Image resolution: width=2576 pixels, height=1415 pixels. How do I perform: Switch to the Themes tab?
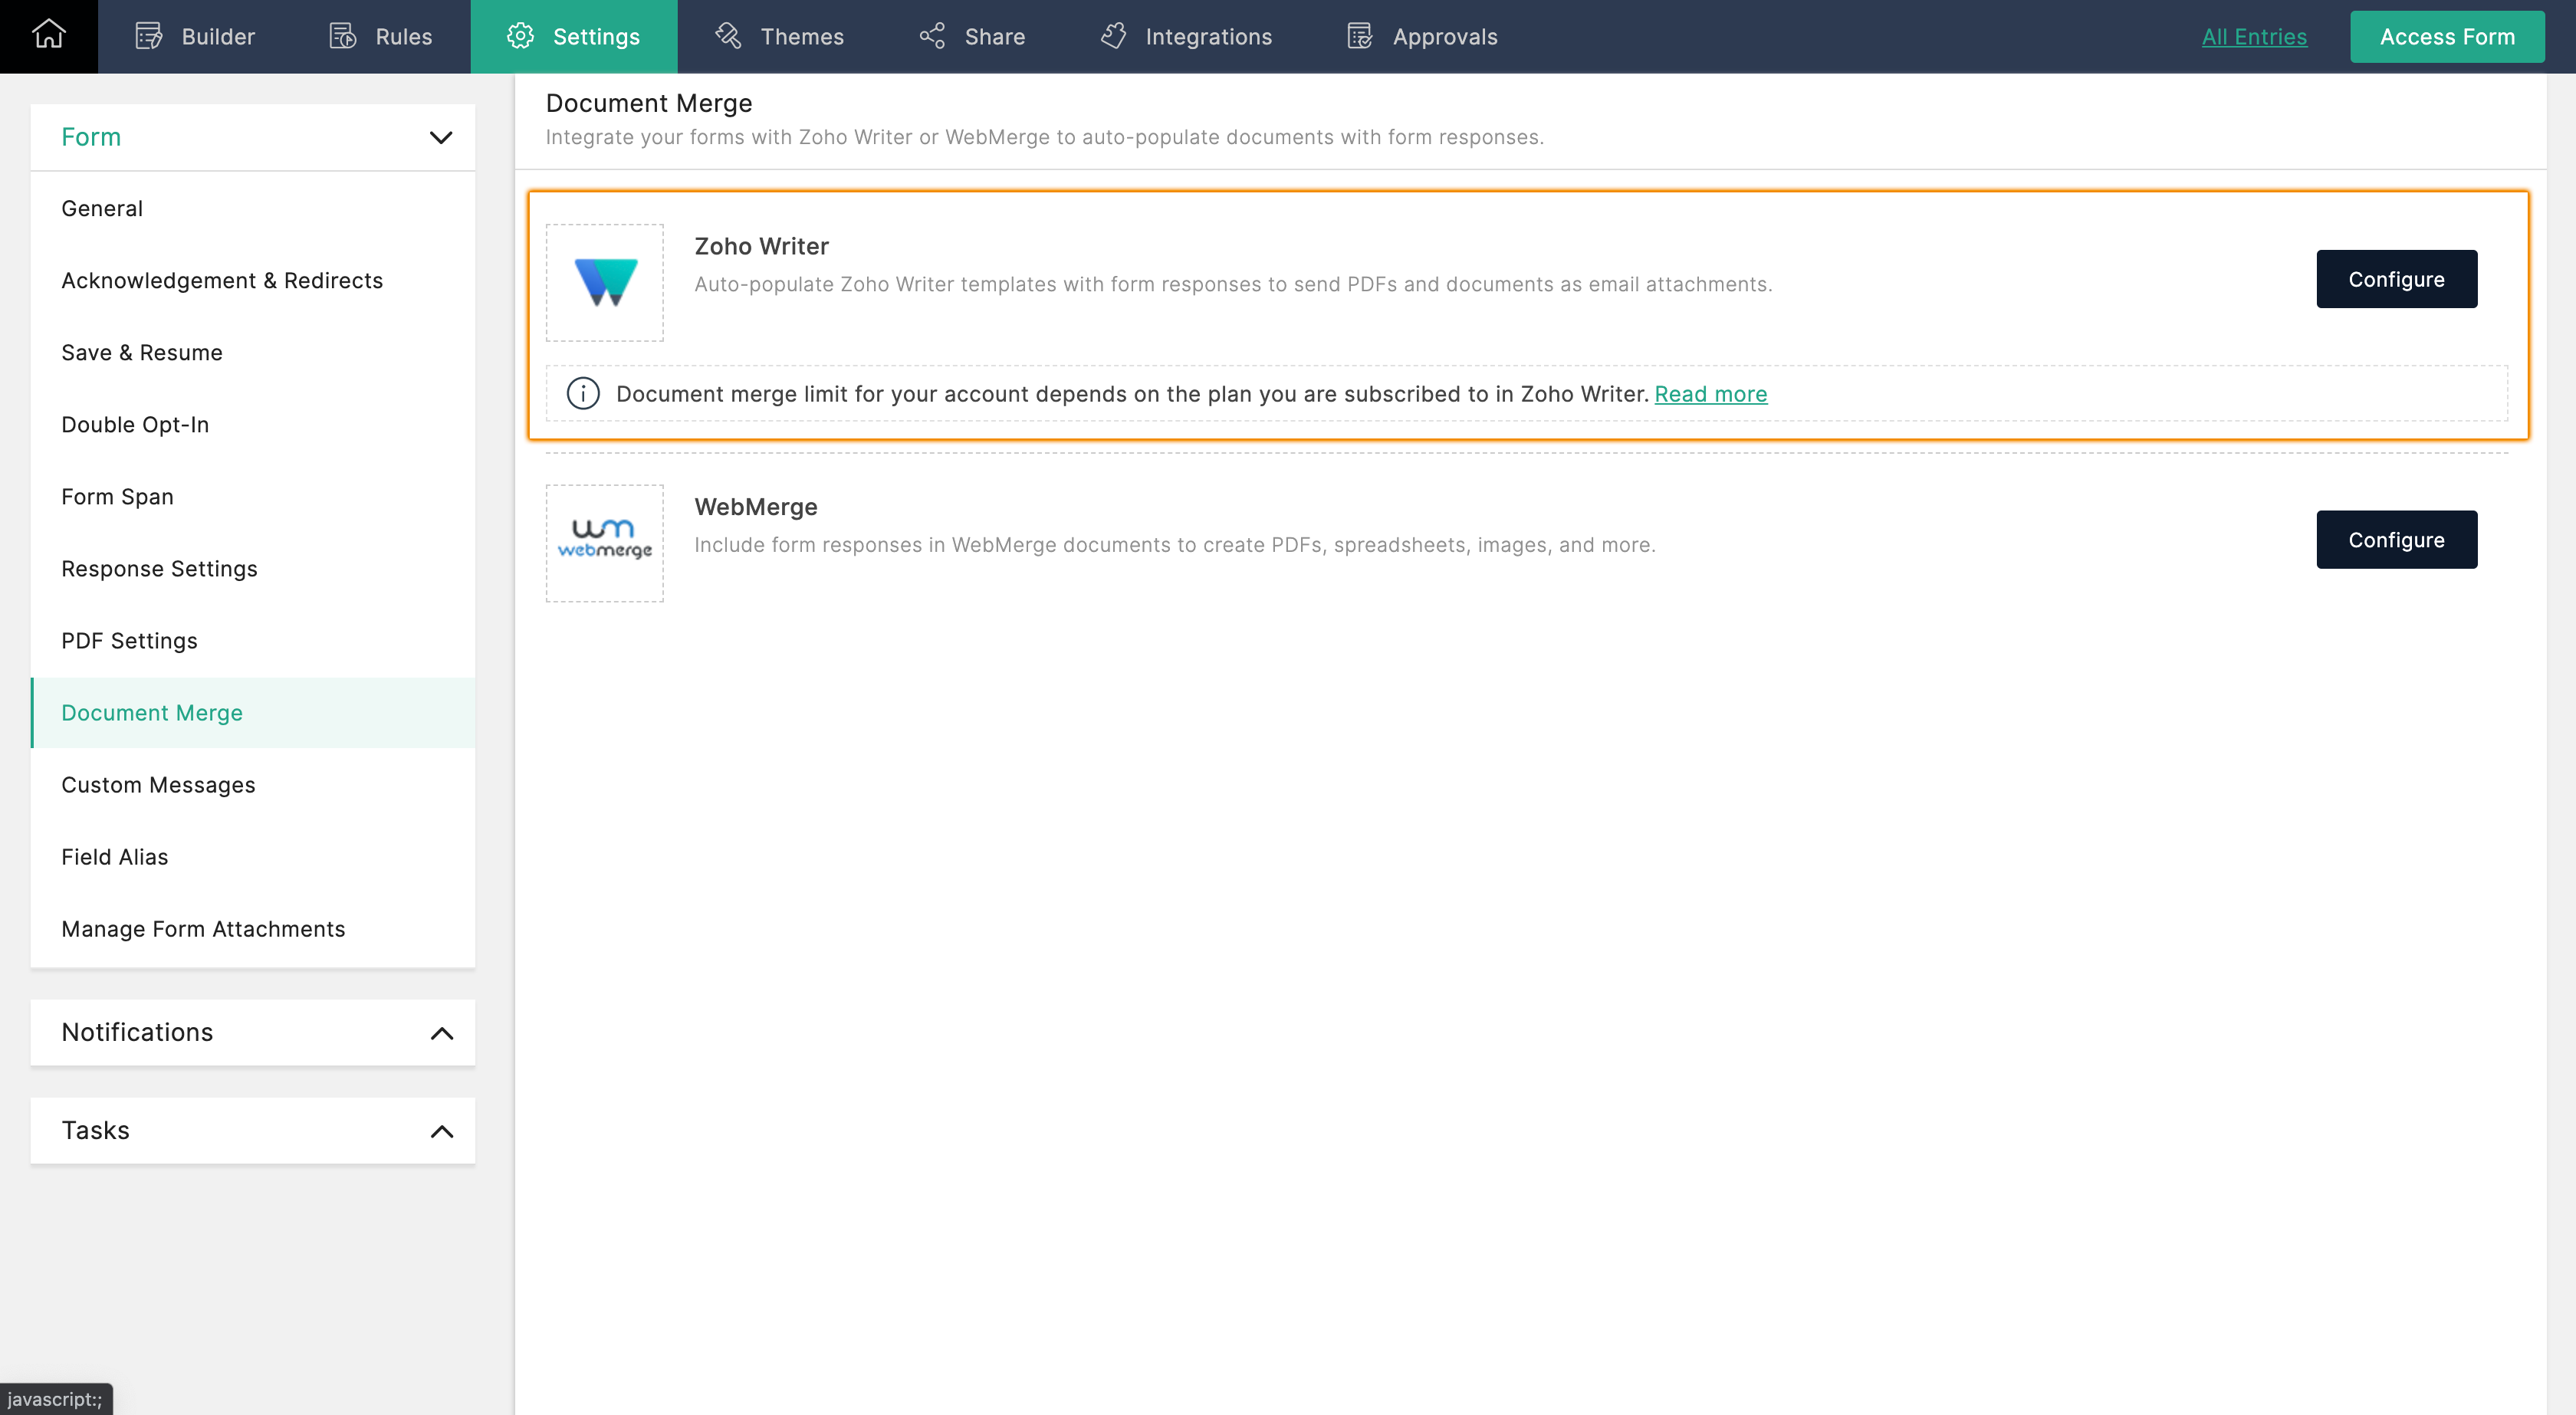point(779,36)
